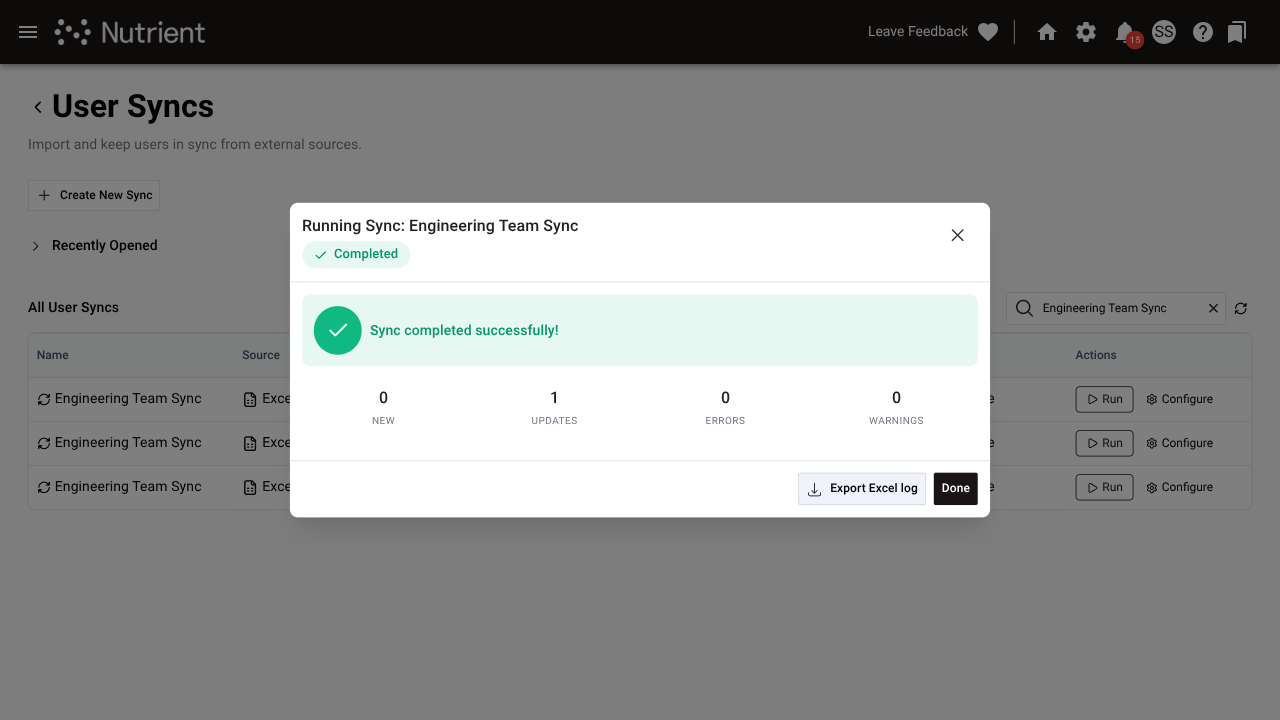The image size is (1280, 720).
Task: Click the Excel source icon in the first row
Action: tap(249, 398)
